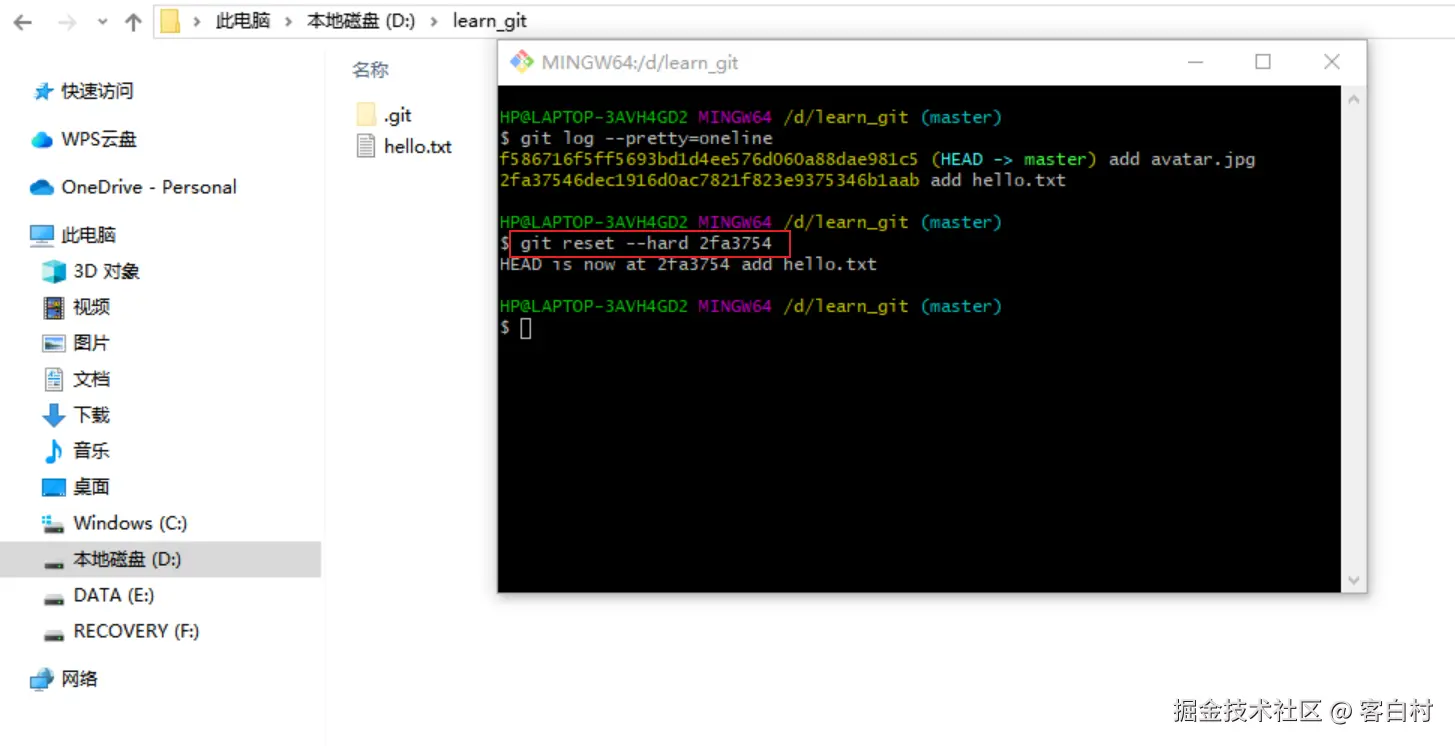Maximize the MINGW64 terminal window

[1263, 62]
